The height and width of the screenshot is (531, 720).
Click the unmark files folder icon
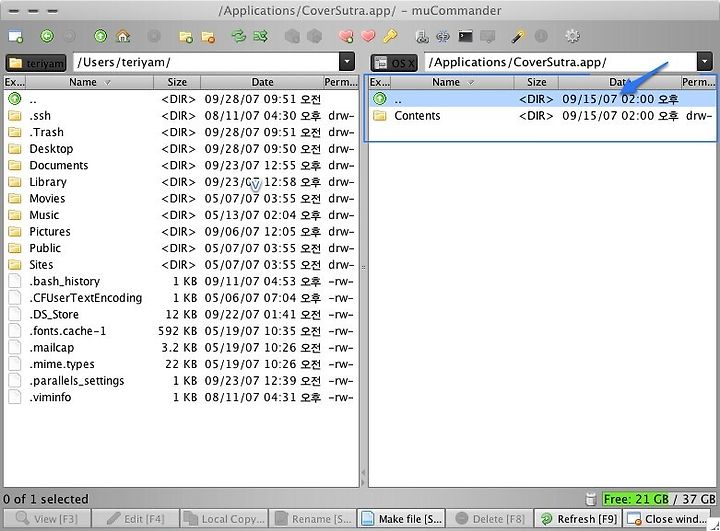pos(208,36)
